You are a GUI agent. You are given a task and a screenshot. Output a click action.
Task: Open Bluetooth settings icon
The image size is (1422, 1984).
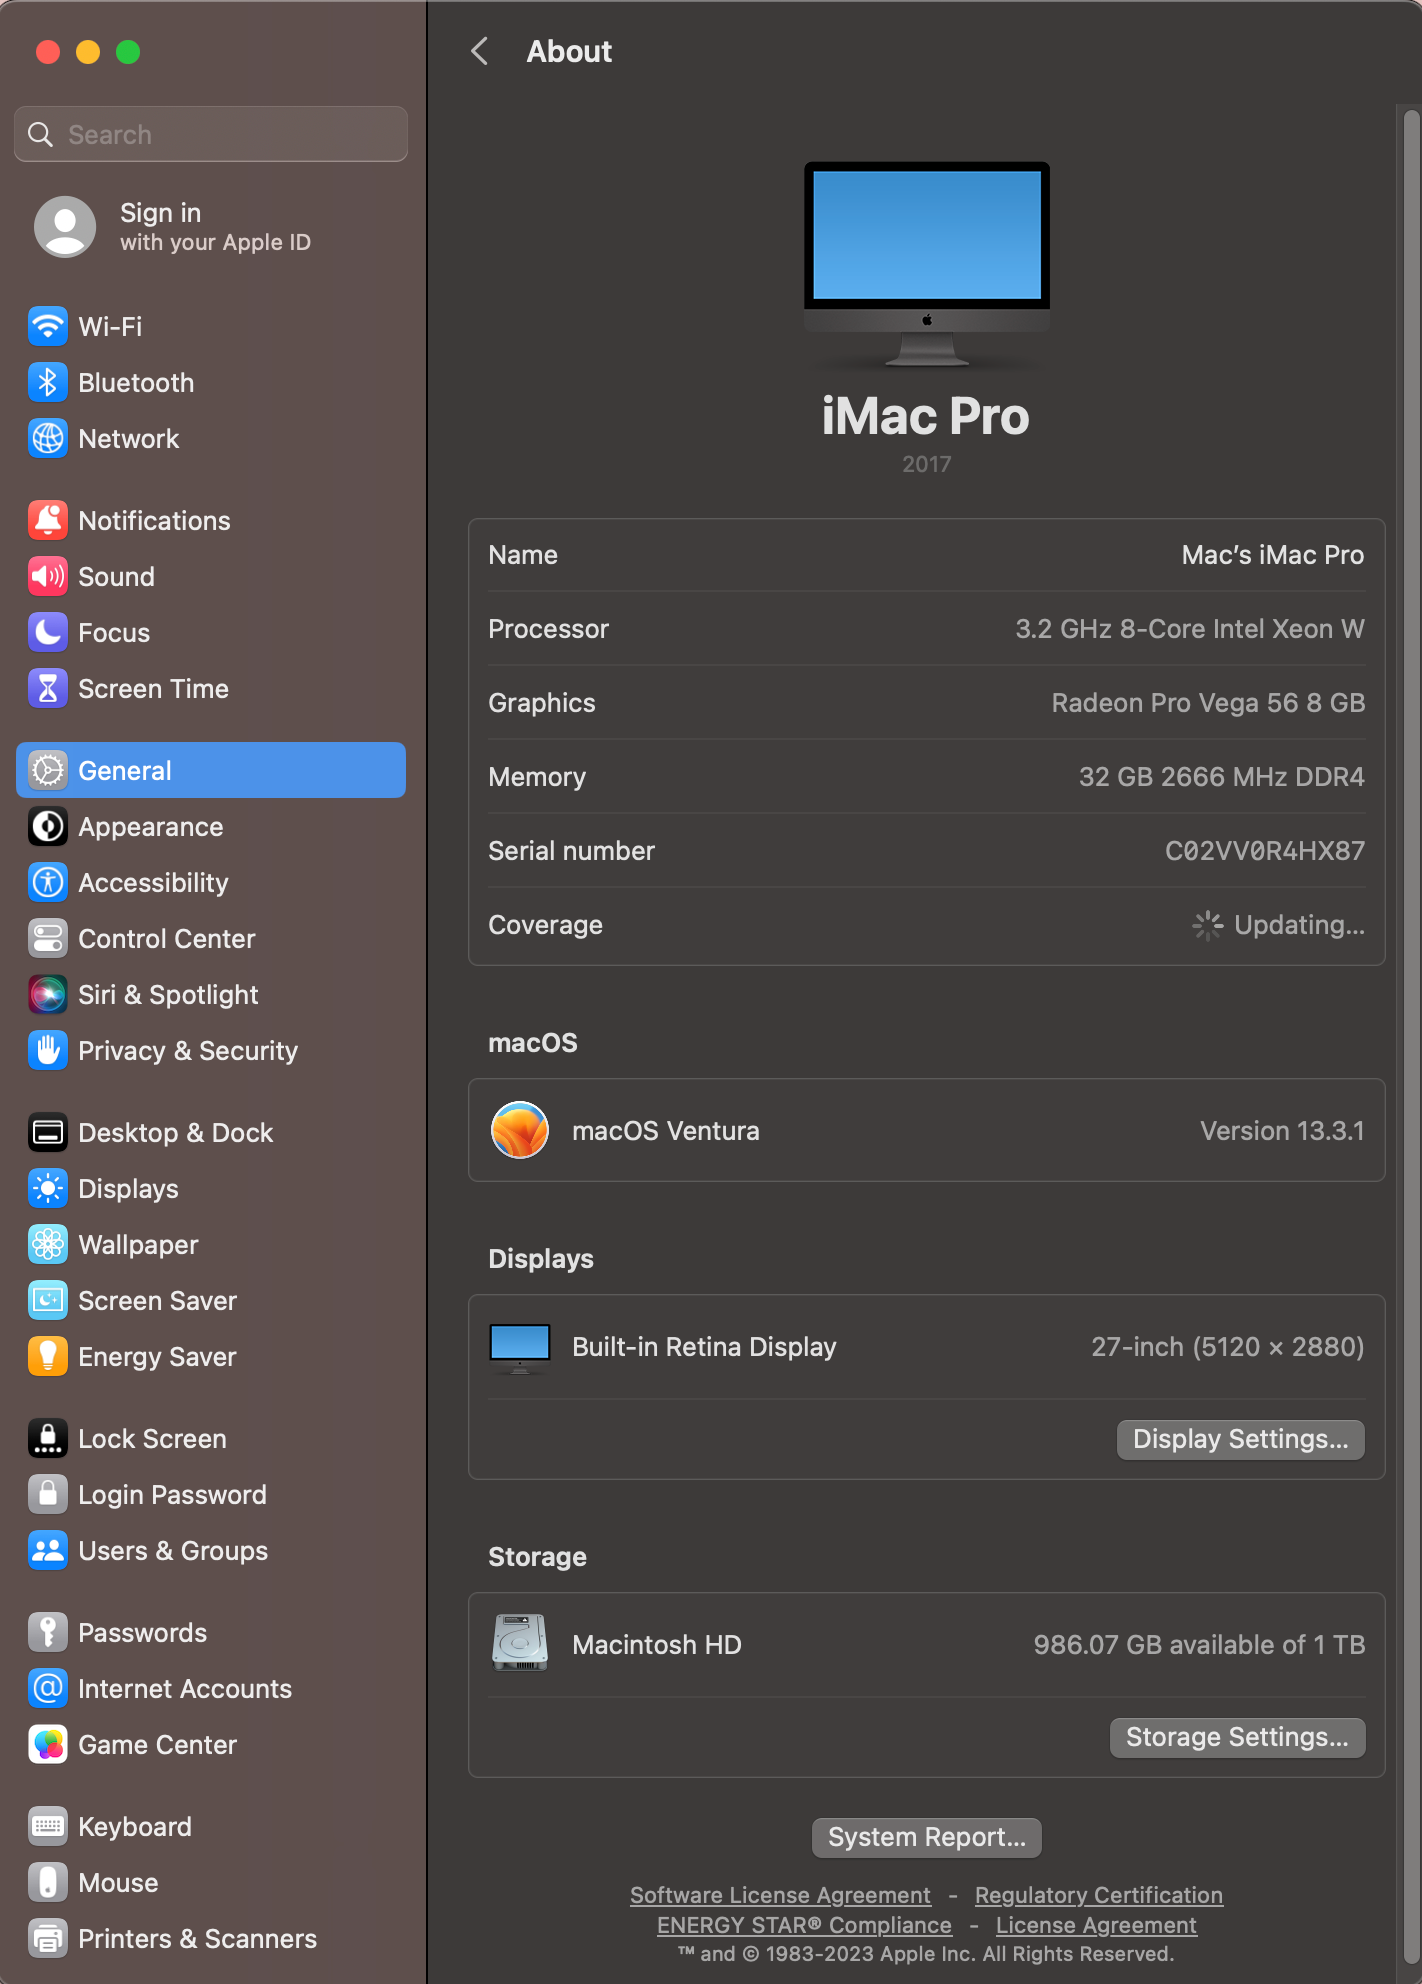coord(48,382)
